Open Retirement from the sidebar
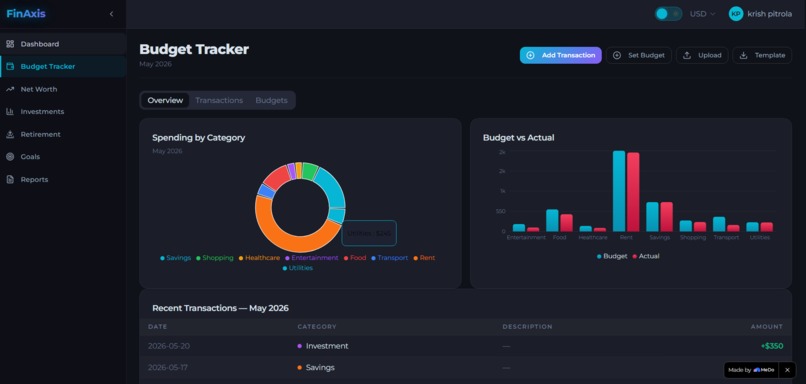Image resolution: width=806 pixels, height=384 pixels. tap(63, 134)
